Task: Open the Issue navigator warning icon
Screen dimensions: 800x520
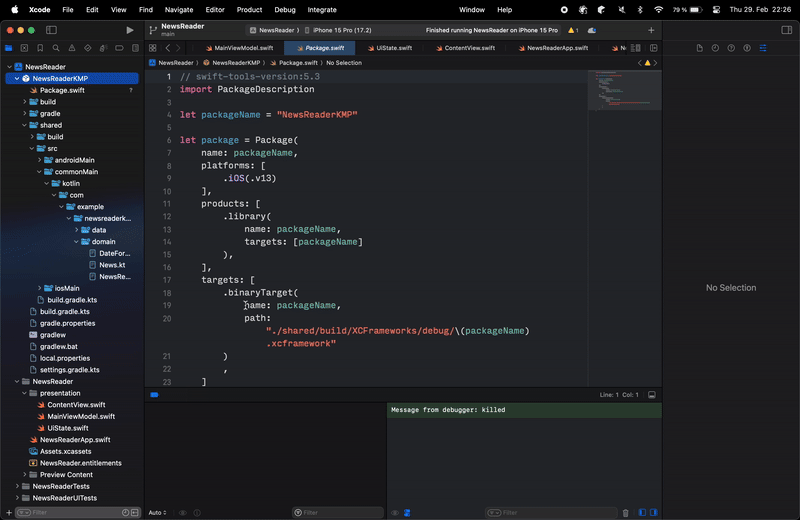Action: coord(71,48)
